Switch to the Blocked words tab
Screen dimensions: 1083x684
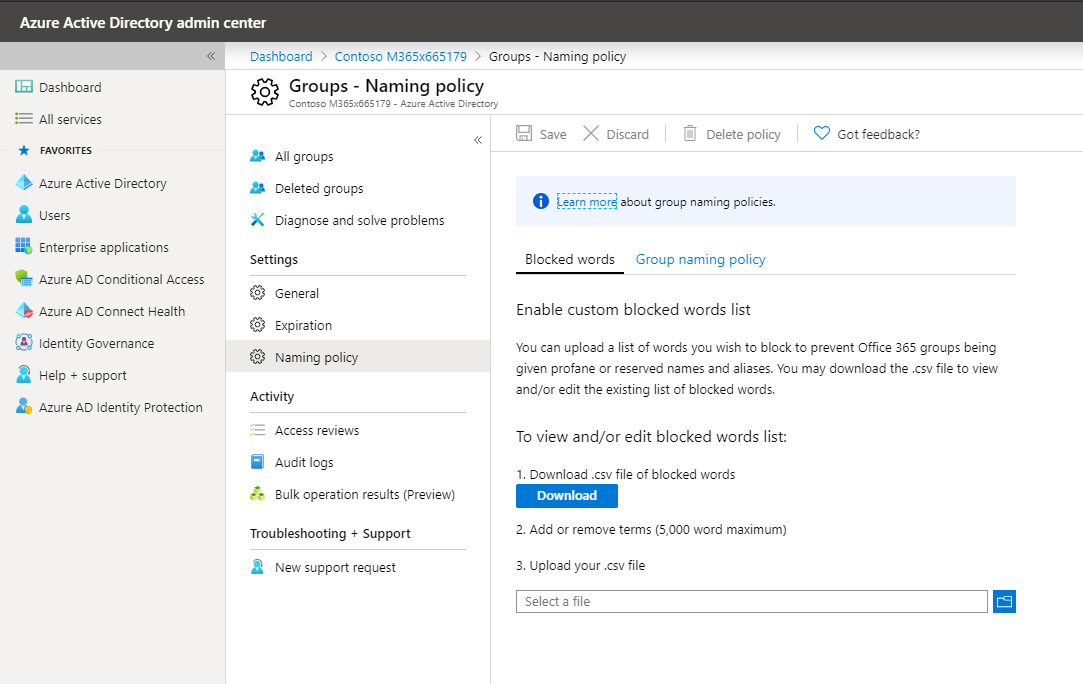pyautogui.click(x=570, y=260)
